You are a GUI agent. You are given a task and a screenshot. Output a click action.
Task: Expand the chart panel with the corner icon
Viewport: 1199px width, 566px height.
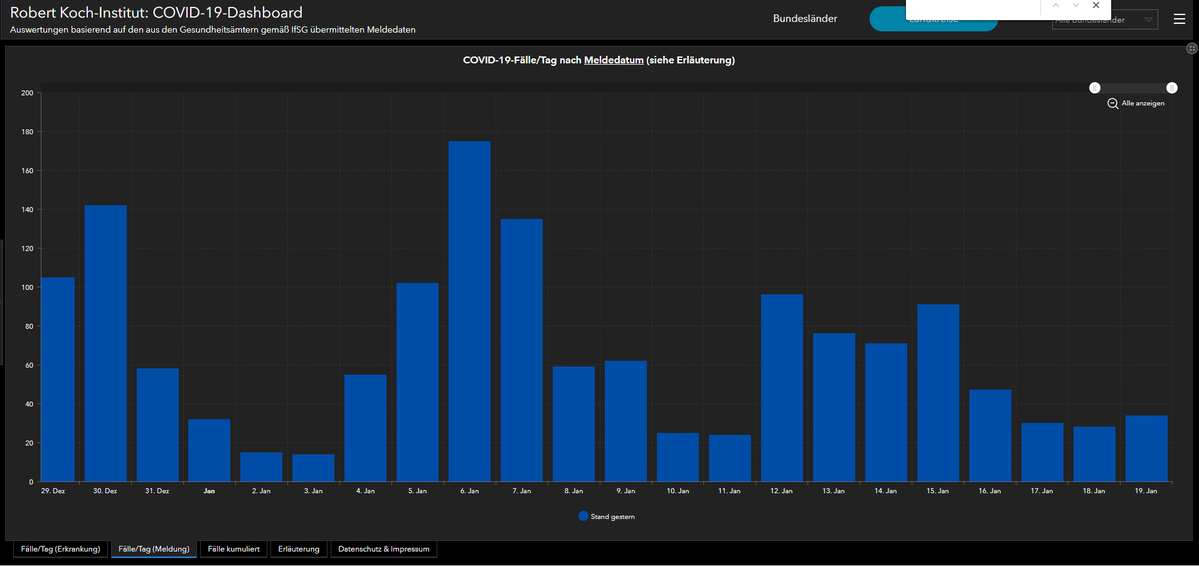(1192, 48)
